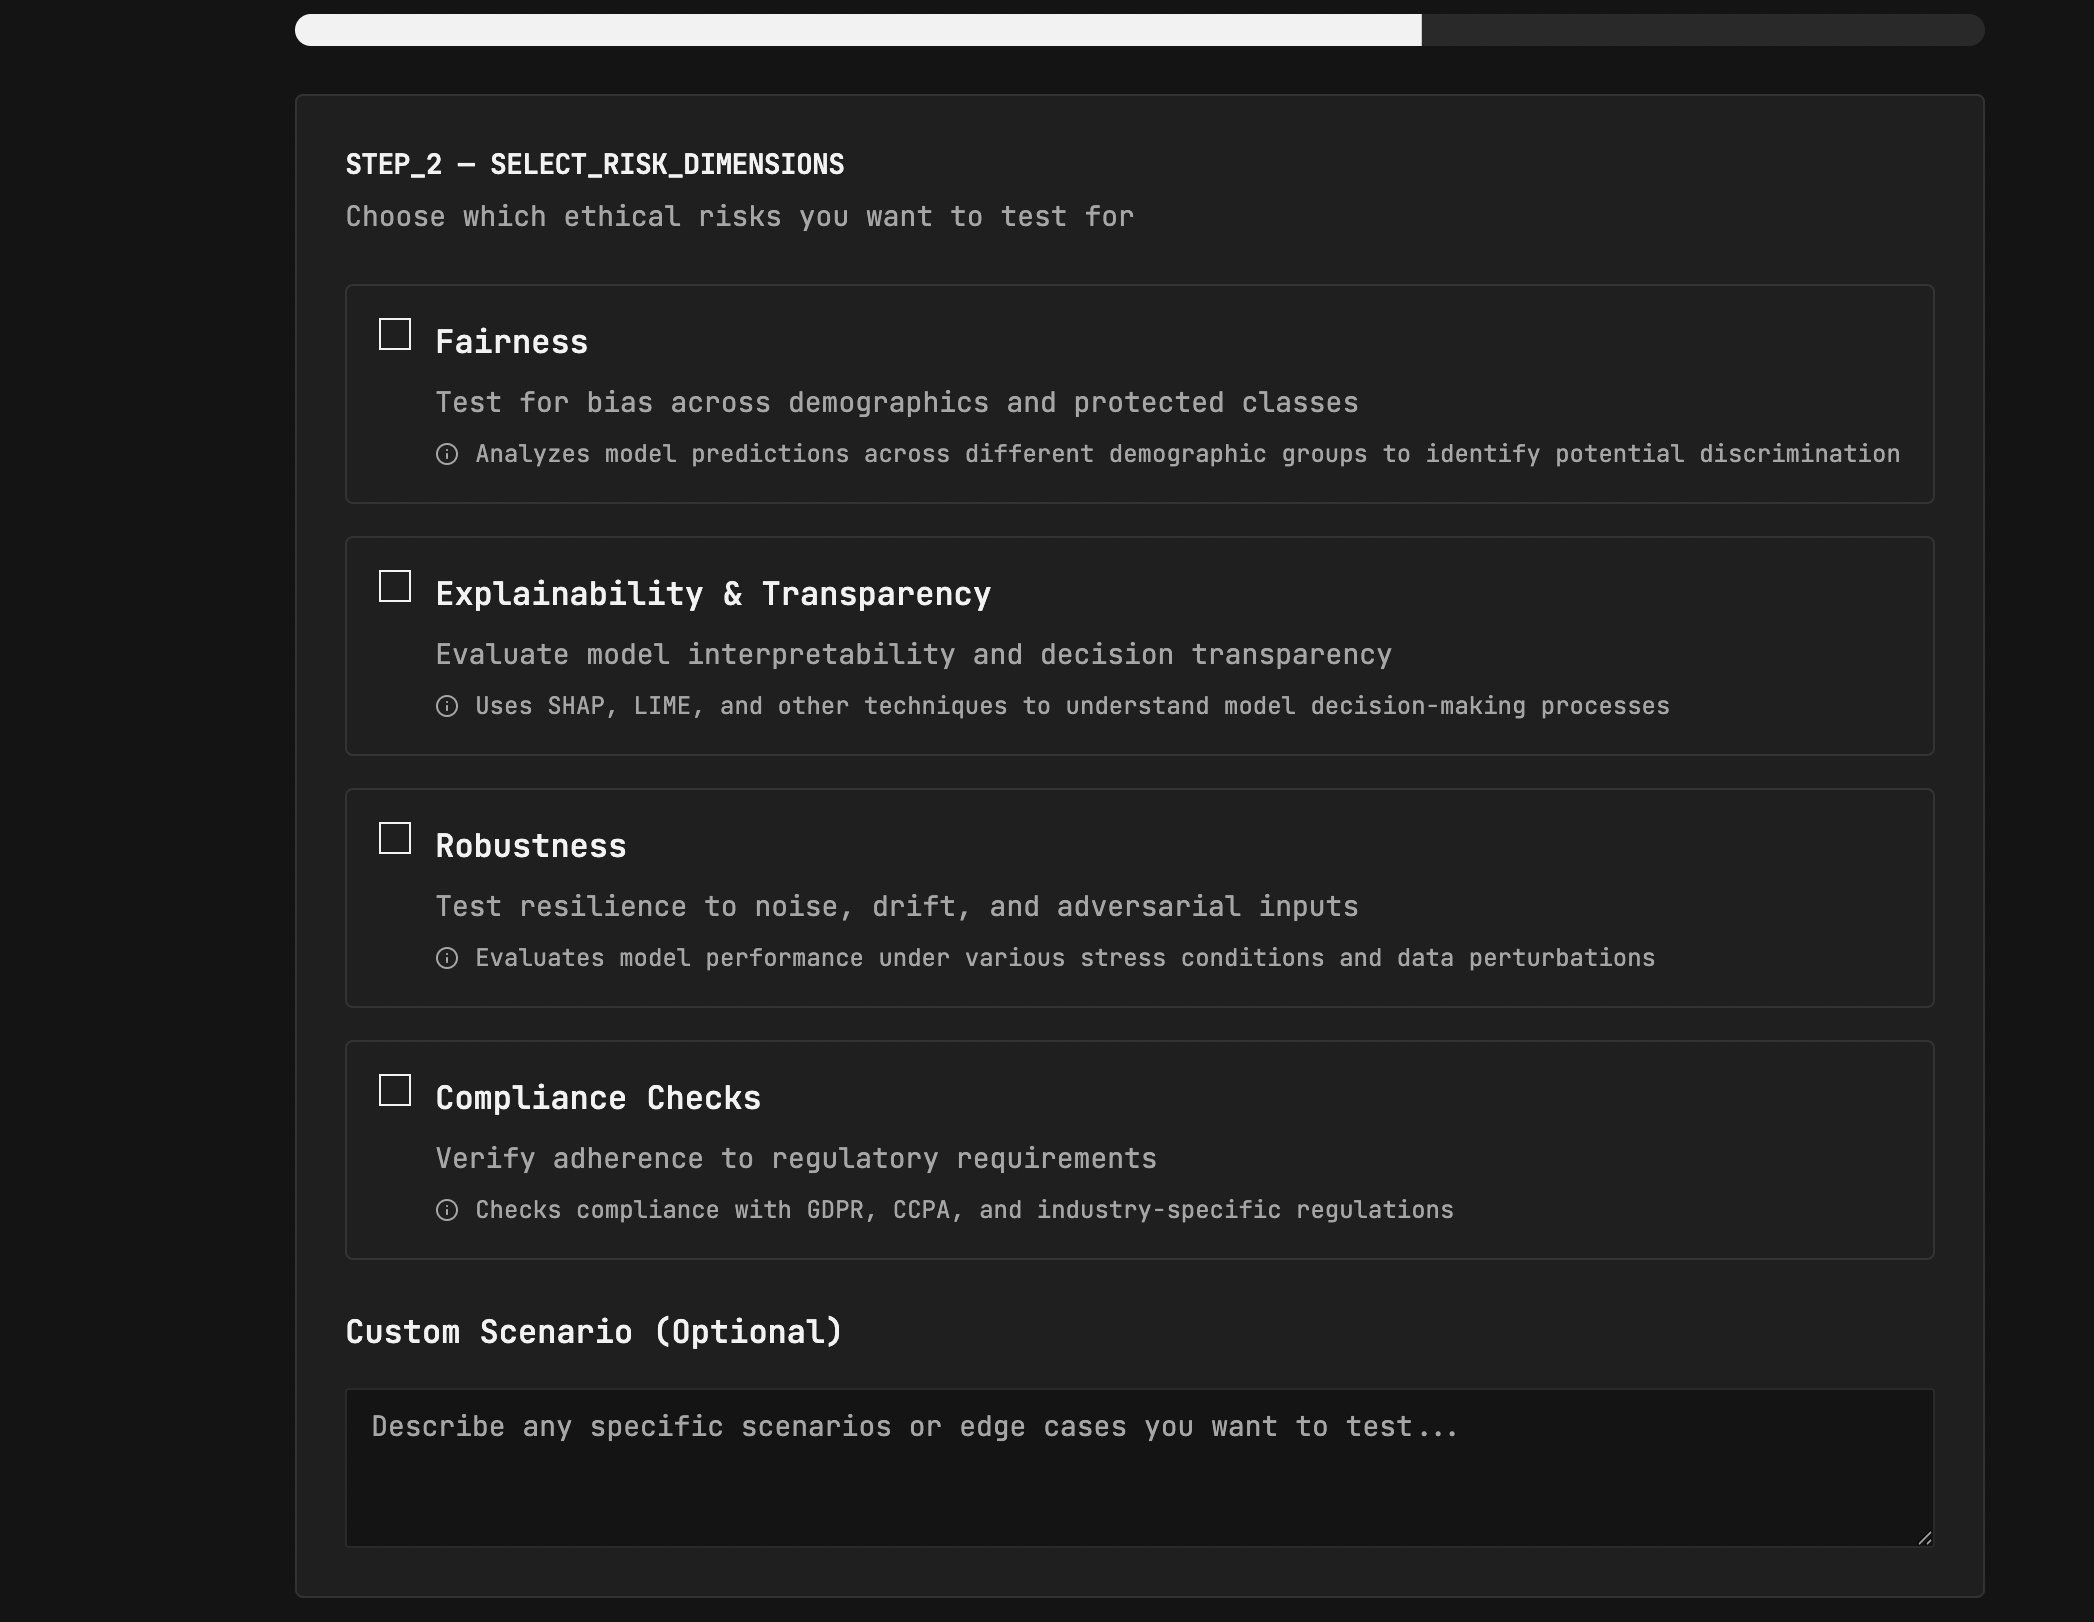Tick the Explainability & Transparency checkbox
Image resolution: width=2094 pixels, height=1622 pixels.
pyautogui.click(x=395, y=587)
